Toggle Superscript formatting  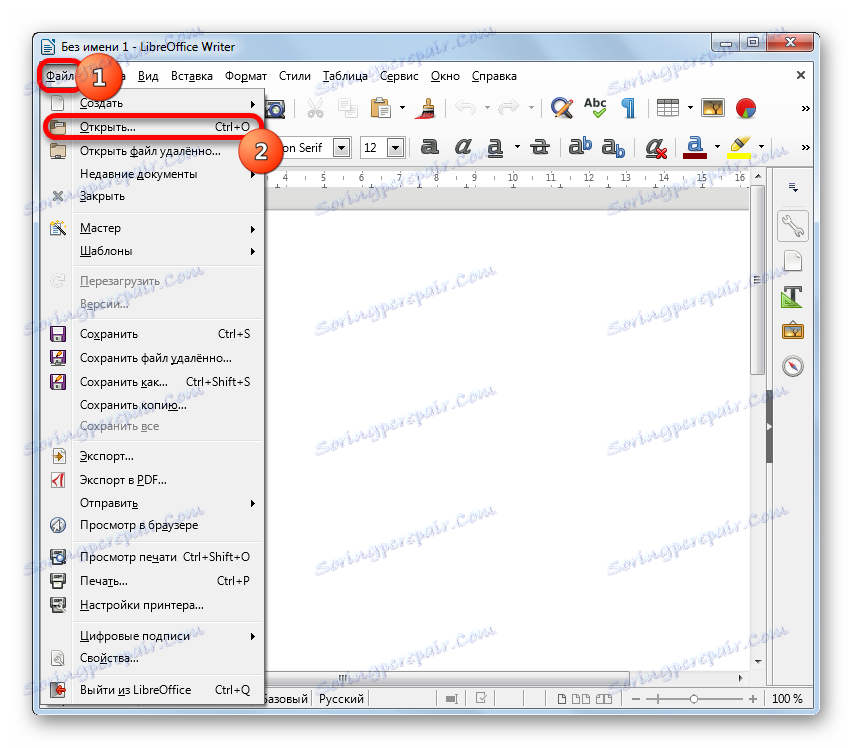(x=580, y=146)
